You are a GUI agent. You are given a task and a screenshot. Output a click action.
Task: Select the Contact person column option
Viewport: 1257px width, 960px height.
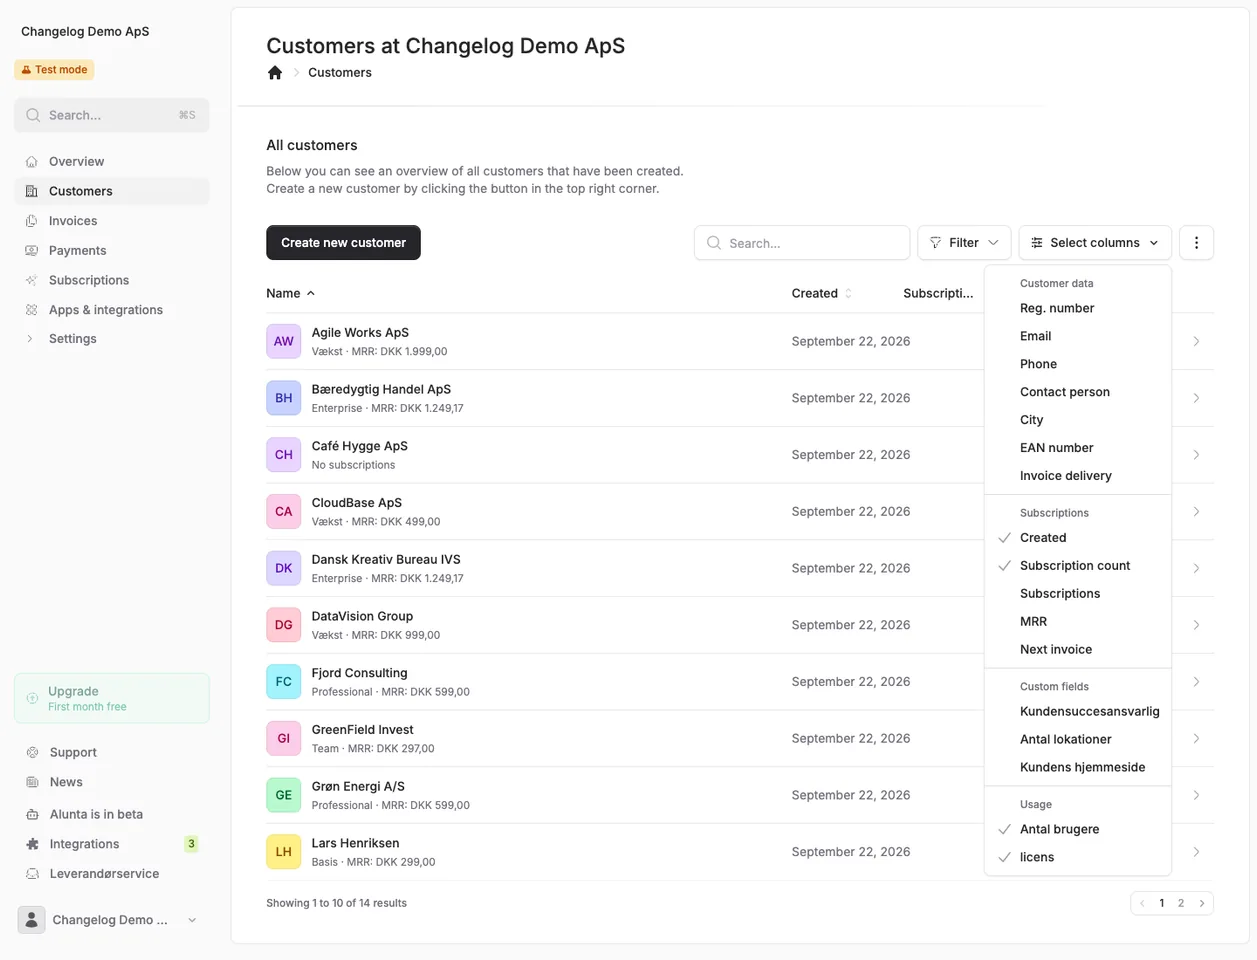[x=1077, y=392]
